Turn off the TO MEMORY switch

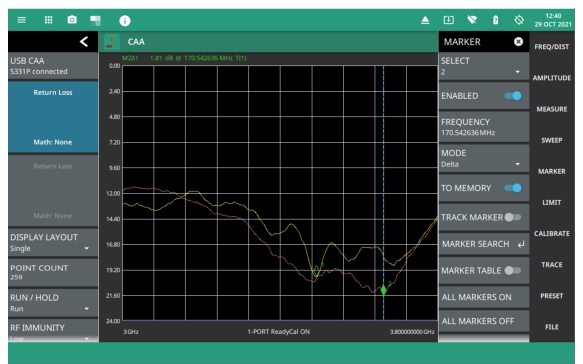click(513, 188)
